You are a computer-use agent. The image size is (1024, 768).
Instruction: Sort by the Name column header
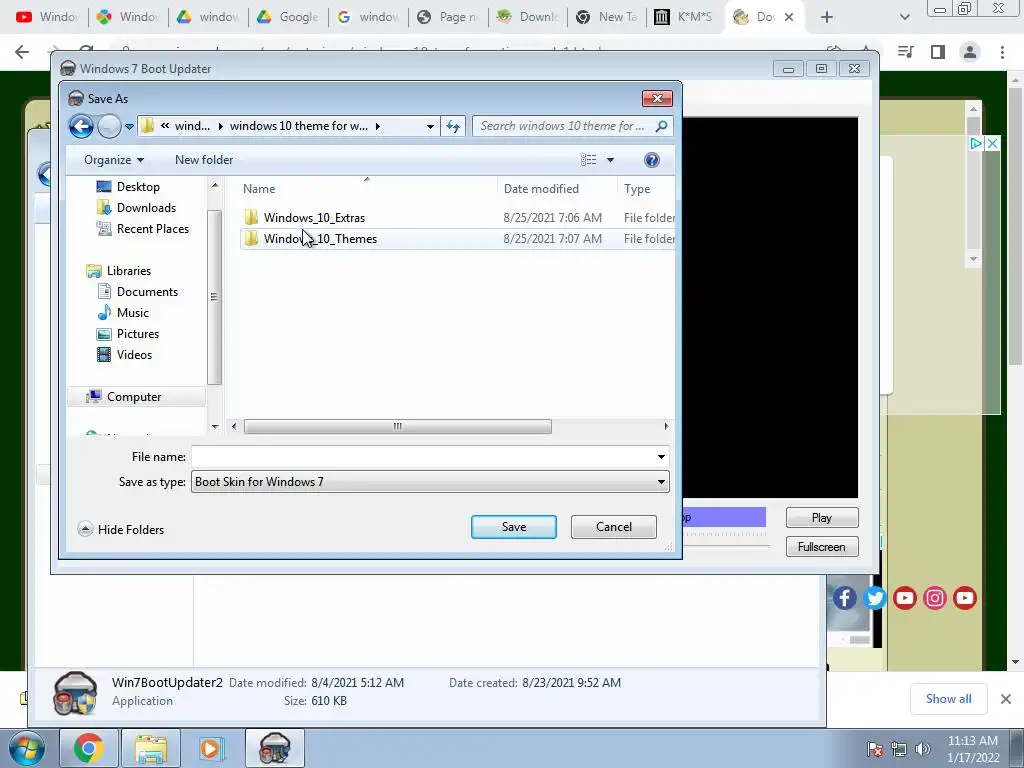[x=259, y=189]
